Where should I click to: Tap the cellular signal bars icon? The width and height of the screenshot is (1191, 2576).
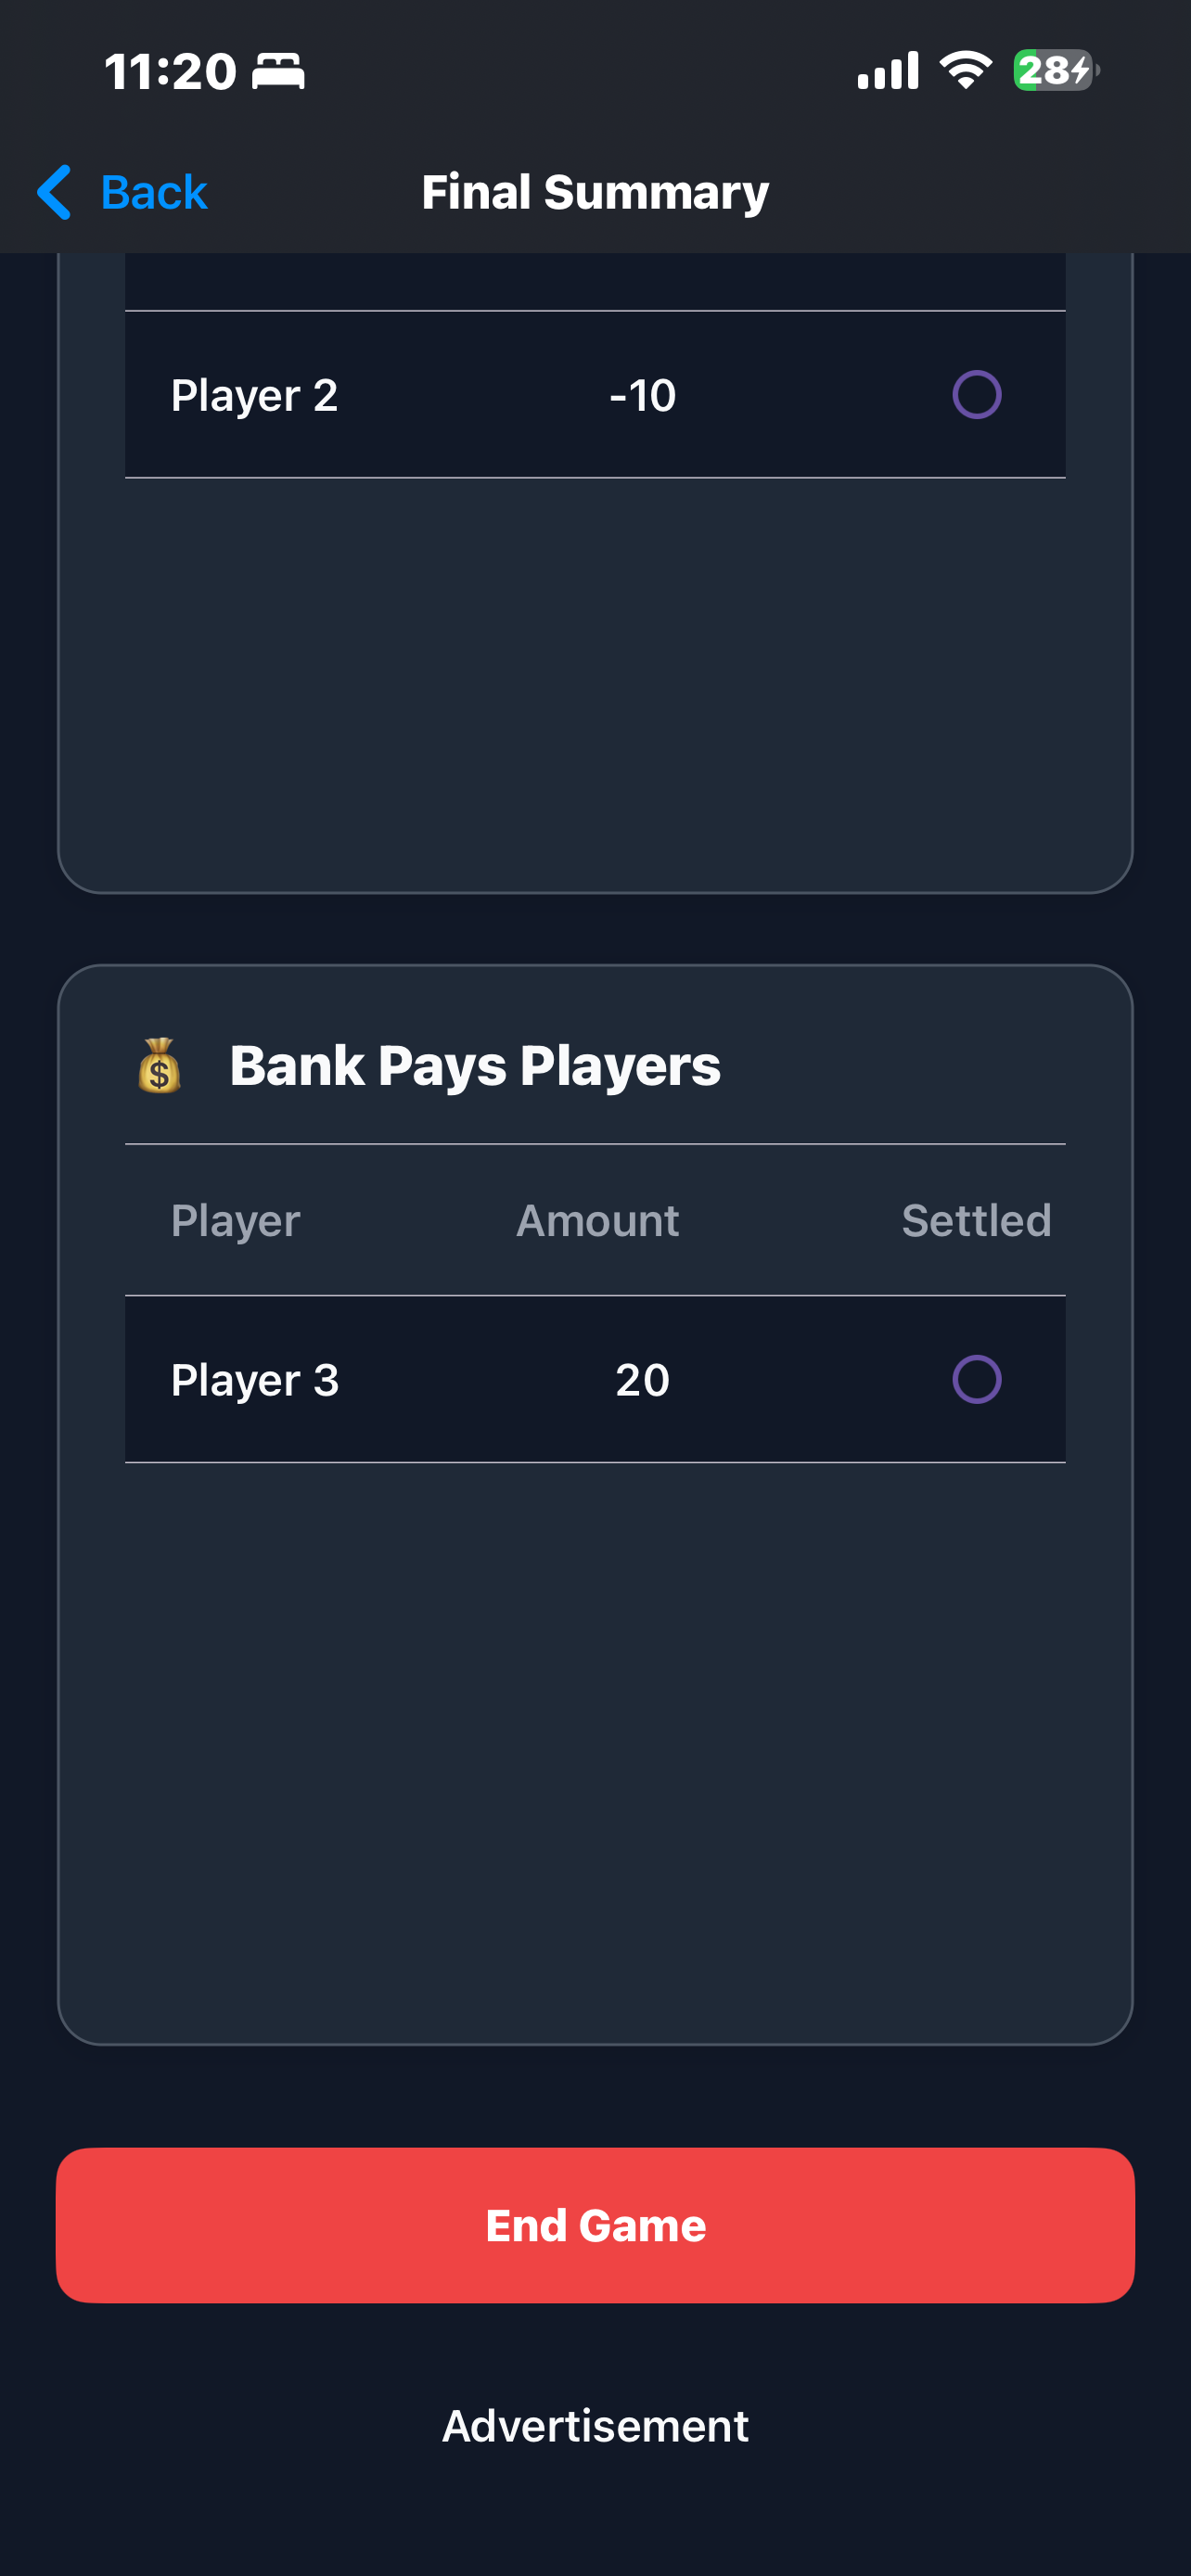(888, 70)
